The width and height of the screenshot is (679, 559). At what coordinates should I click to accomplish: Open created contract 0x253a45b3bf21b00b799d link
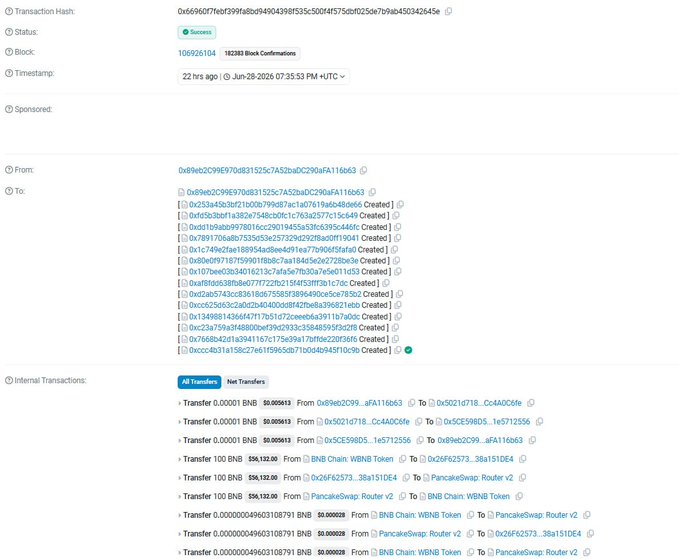point(275,204)
